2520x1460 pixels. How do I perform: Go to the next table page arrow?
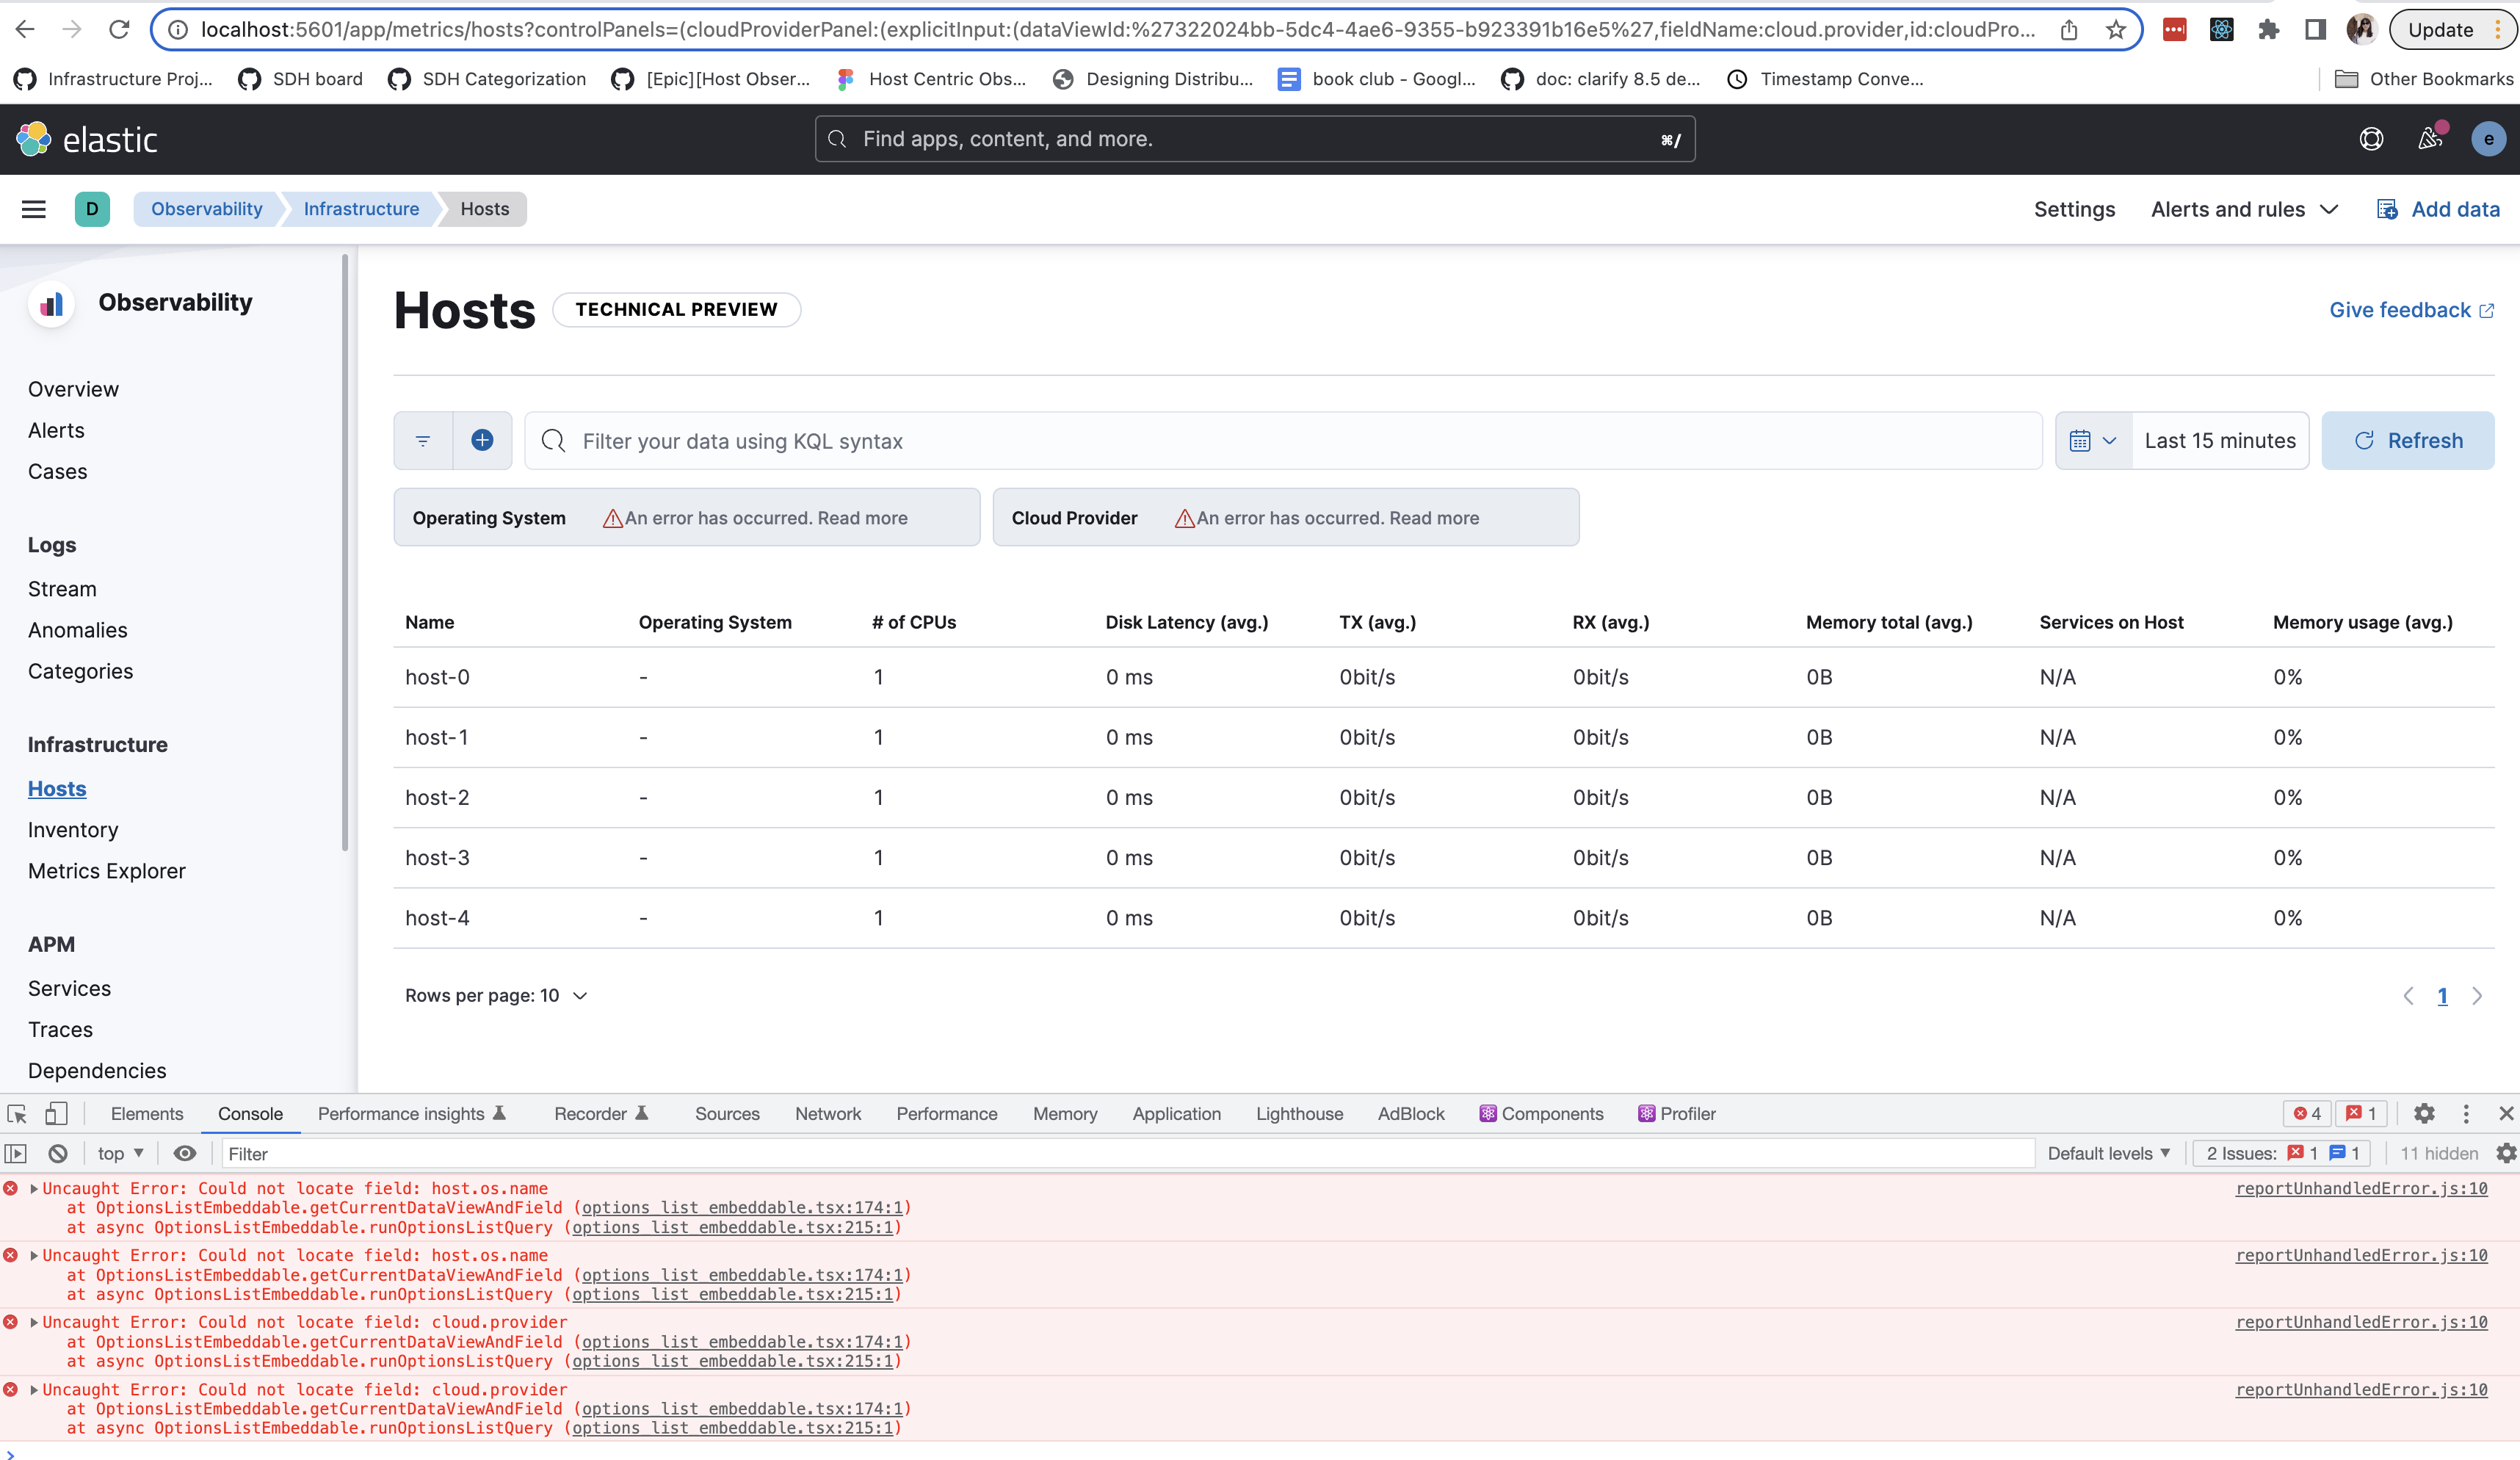pos(2476,996)
